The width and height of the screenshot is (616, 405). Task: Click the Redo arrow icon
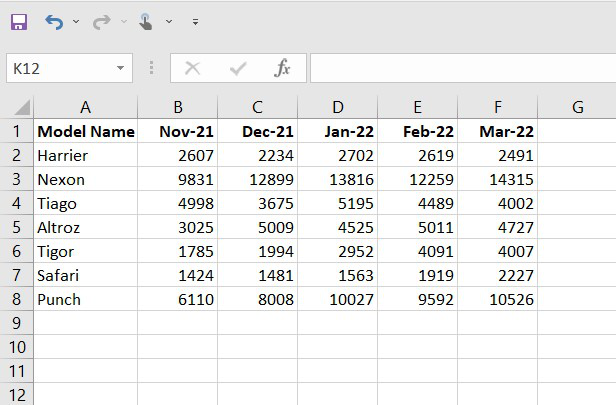tap(102, 22)
